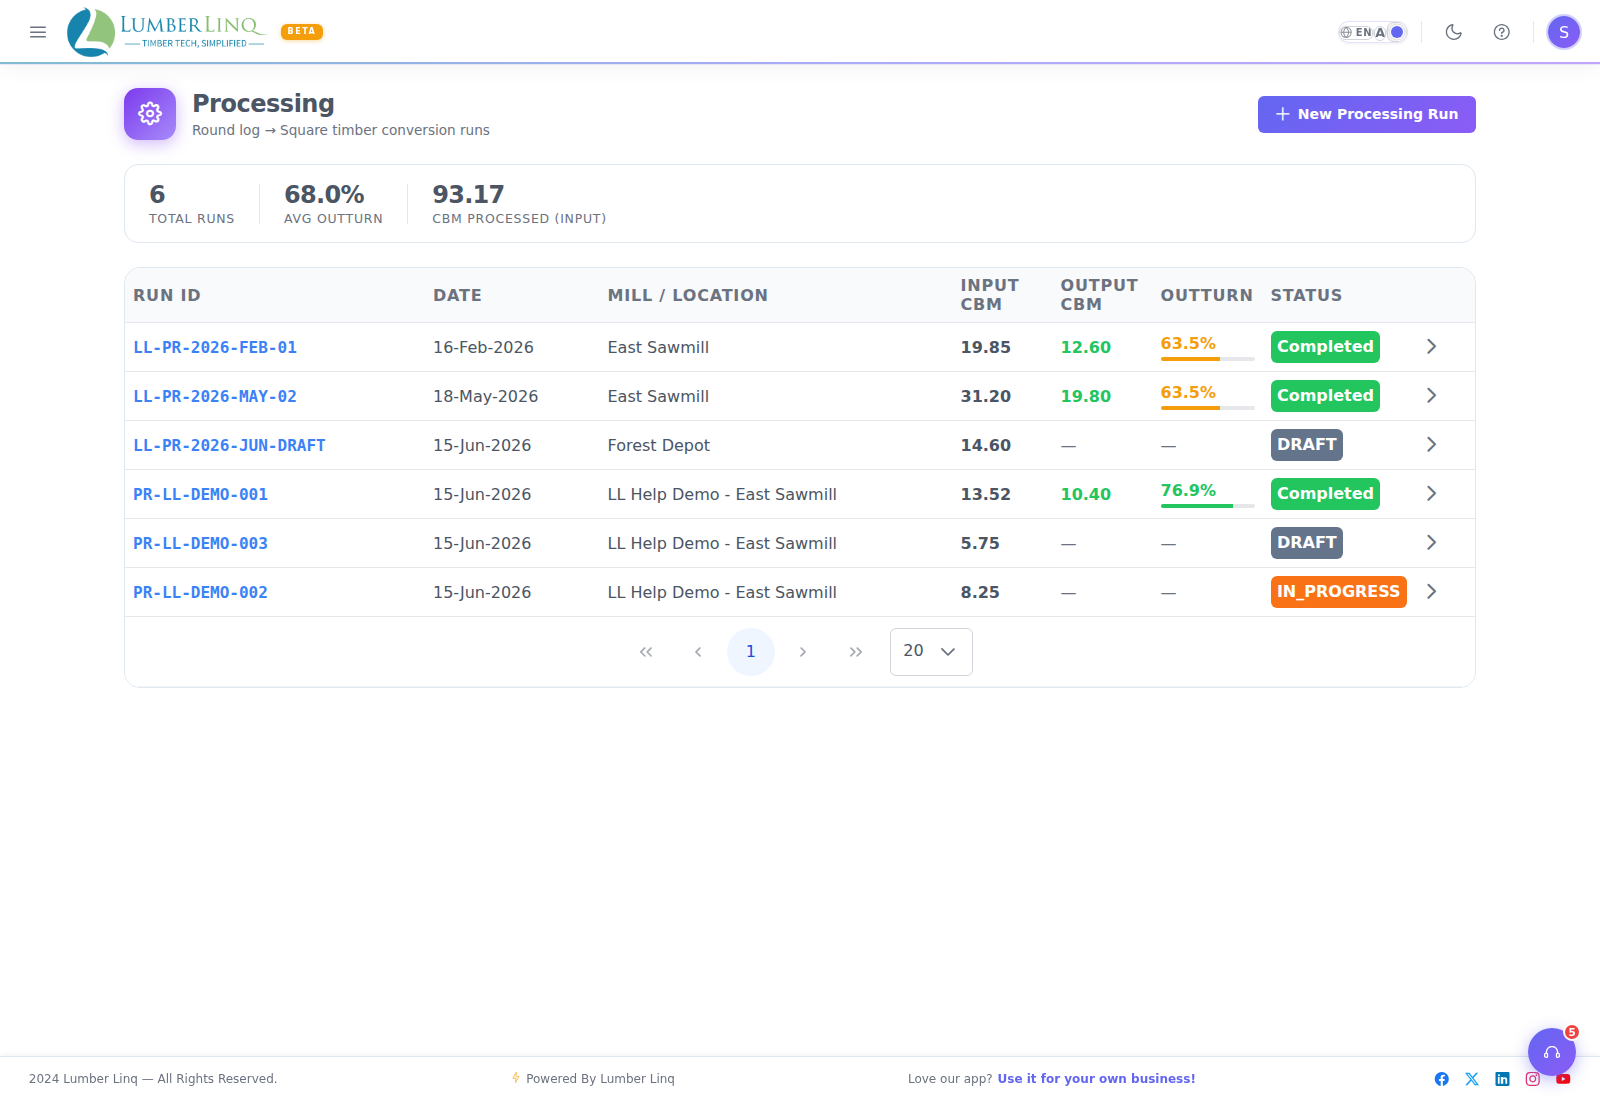Image resolution: width=1600 pixels, height=1100 pixels.
Task: Expand row LL-PR-2026-FEB-01 with its chevron
Action: tap(1432, 347)
